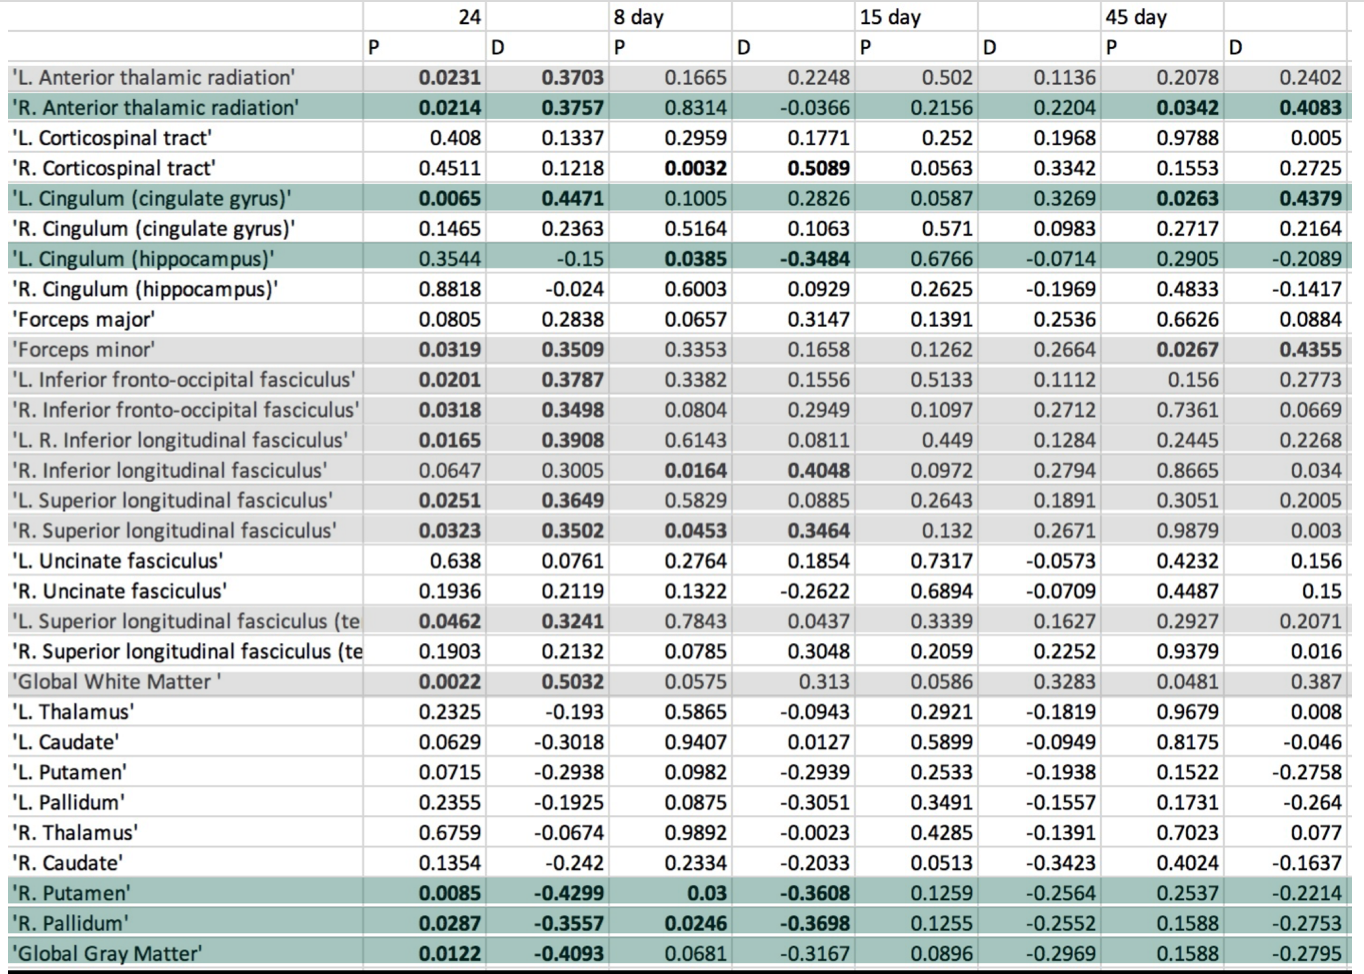Viewport: 1364px width, 974px height.
Task: Select the 'Forceps minor' row label
Action: tap(83, 350)
